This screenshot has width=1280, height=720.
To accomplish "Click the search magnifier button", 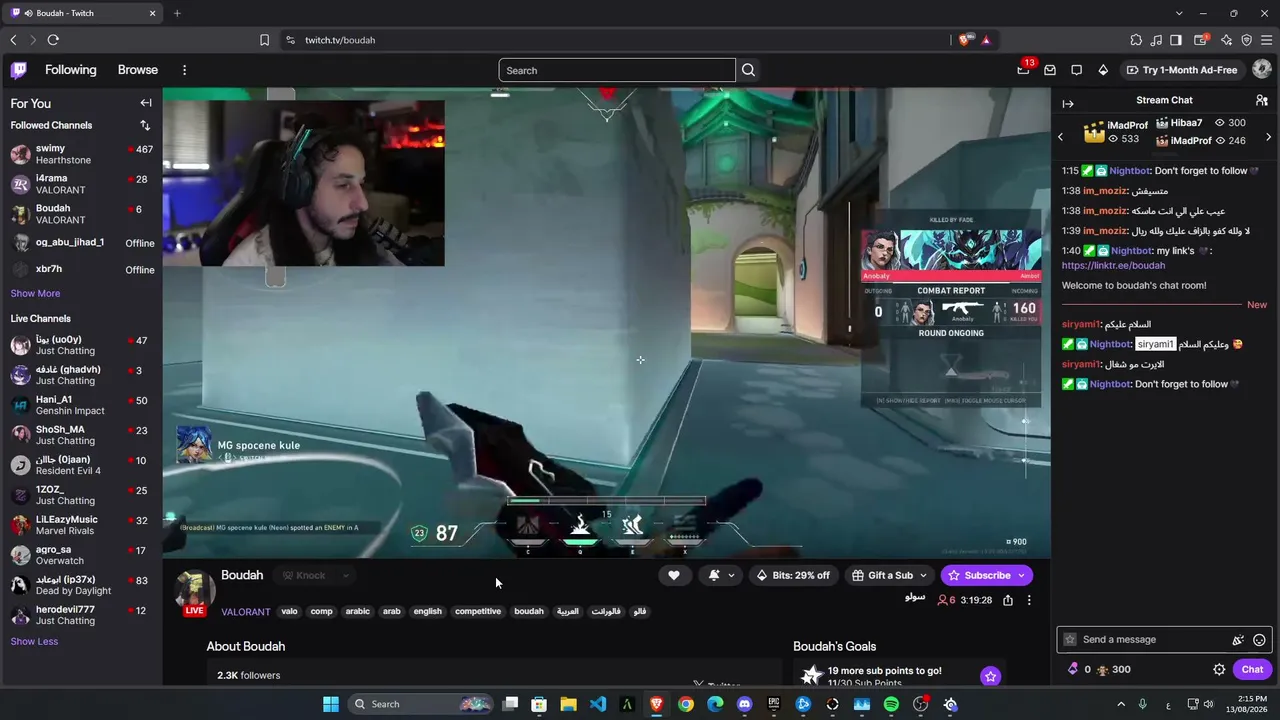I will (x=748, y=70).
